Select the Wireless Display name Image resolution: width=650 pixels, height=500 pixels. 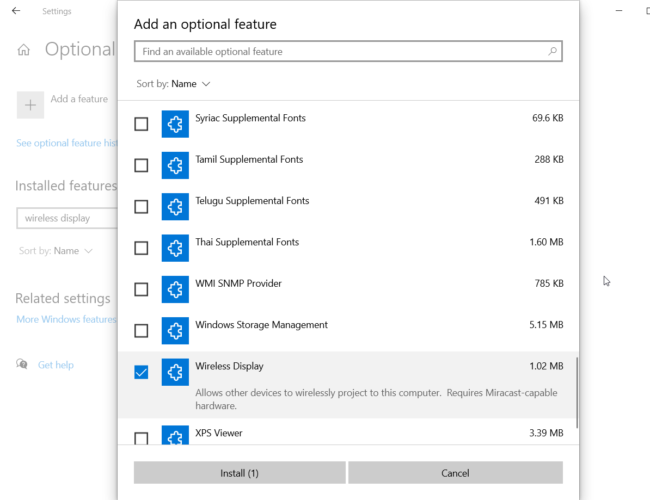[230, 367]
